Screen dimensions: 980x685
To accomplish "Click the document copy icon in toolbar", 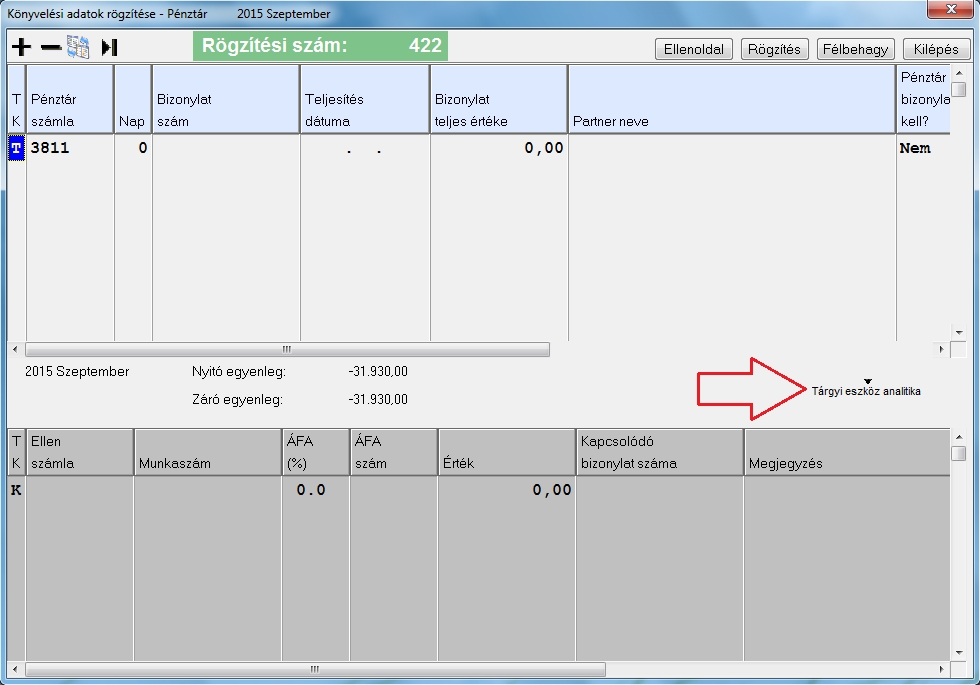I will point(79,47).
